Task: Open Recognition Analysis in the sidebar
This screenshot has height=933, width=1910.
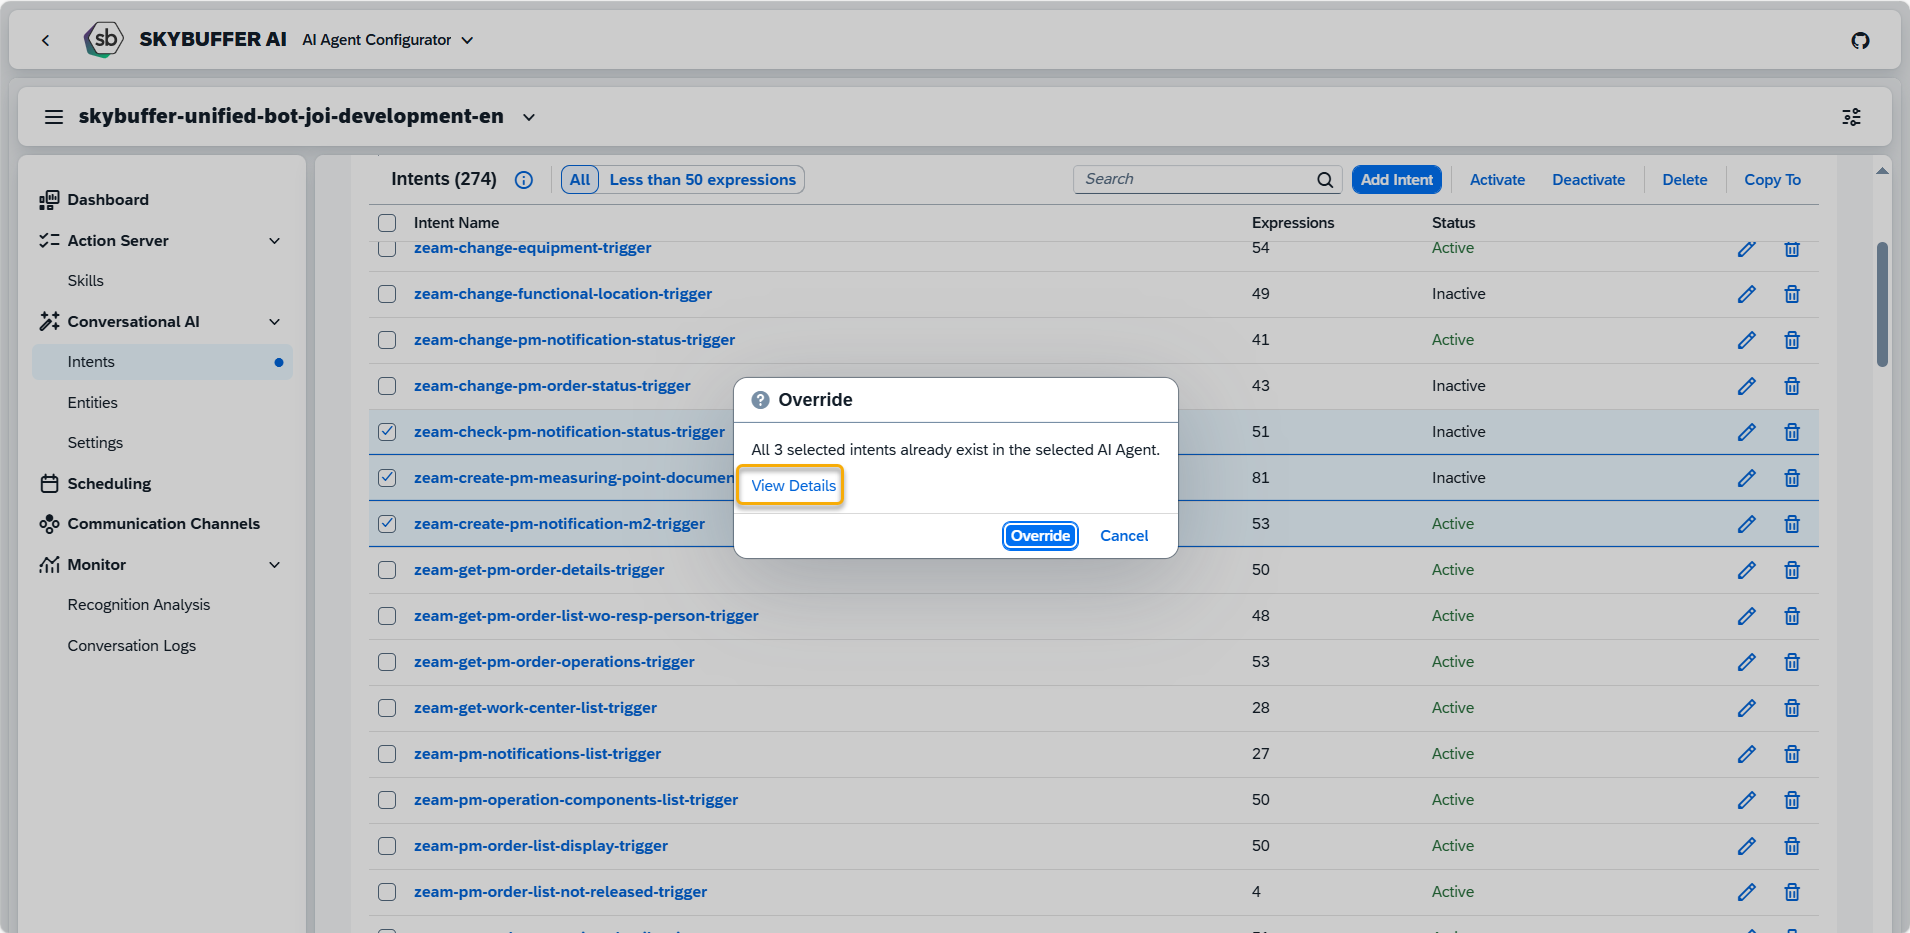Action: [139, 605]
